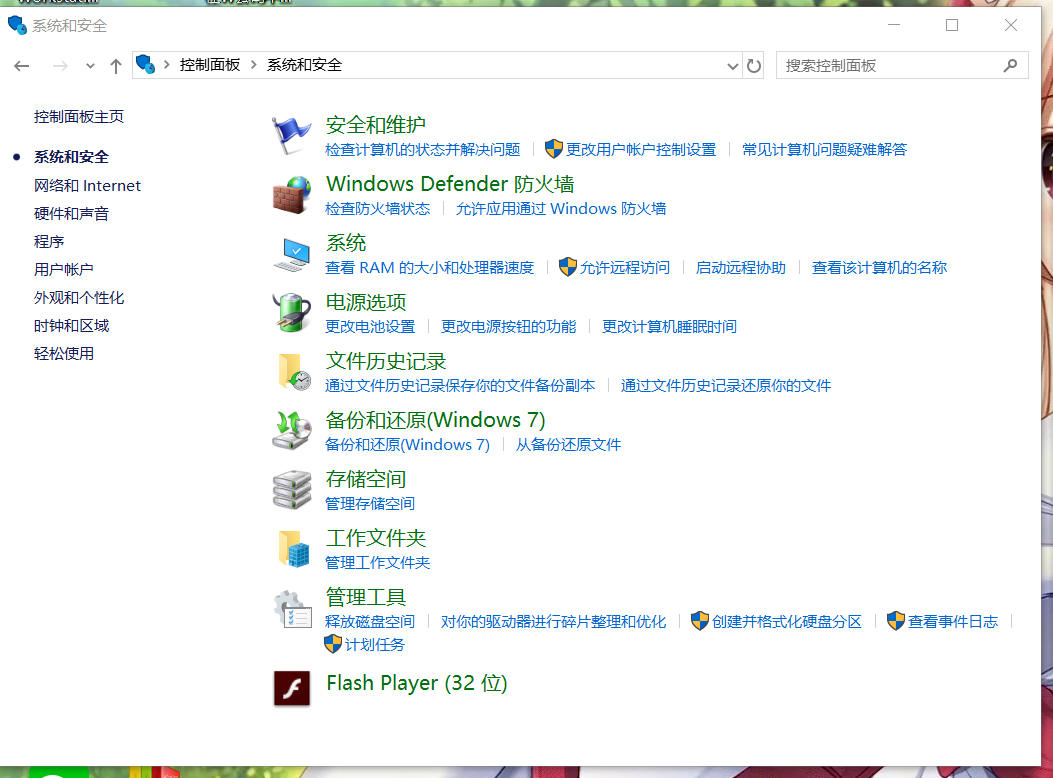1053x778 pixels.
Task: Click 对你的驱动器进行碎片整理和优化 link
Action: pyautogui.click(x=553, y=622)
